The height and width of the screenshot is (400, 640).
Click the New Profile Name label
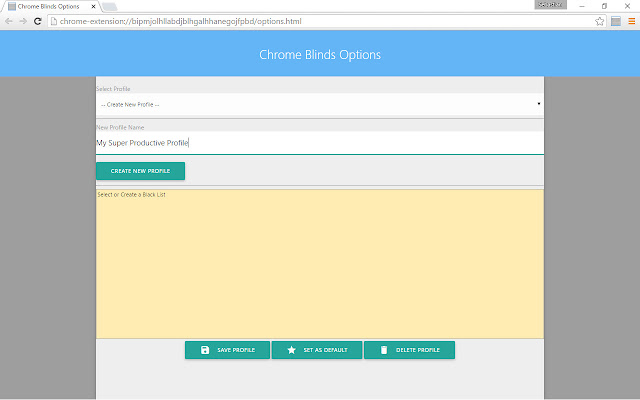120,127
